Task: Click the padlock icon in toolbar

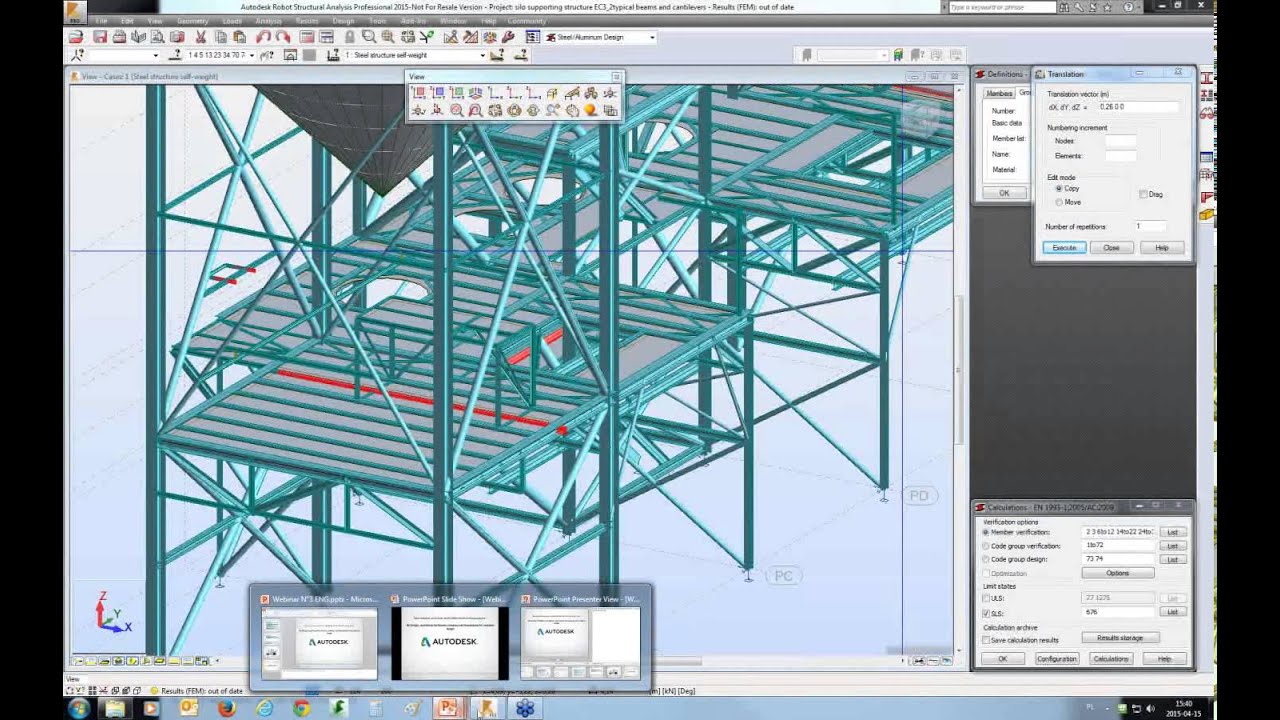Action: point(350,37)
